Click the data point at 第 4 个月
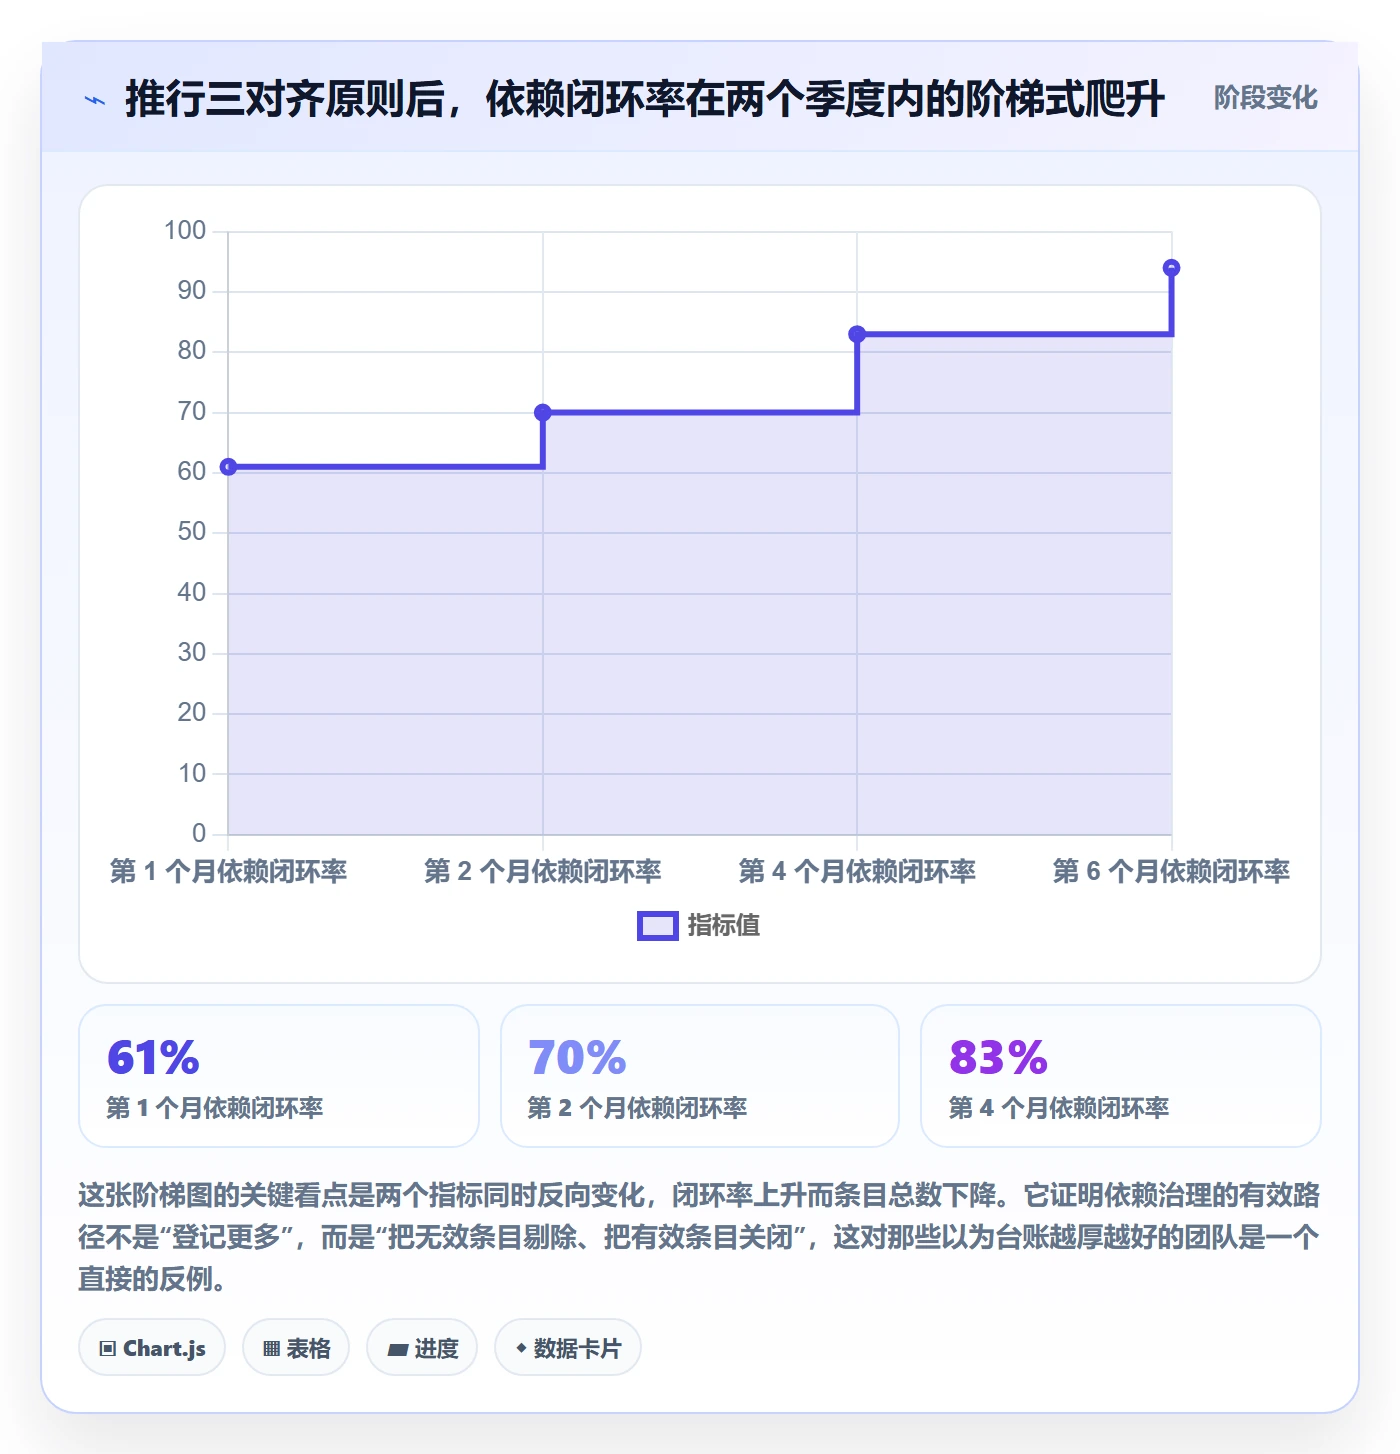The width and height of the screenshot is (1400, 1454). click(857, 334)
